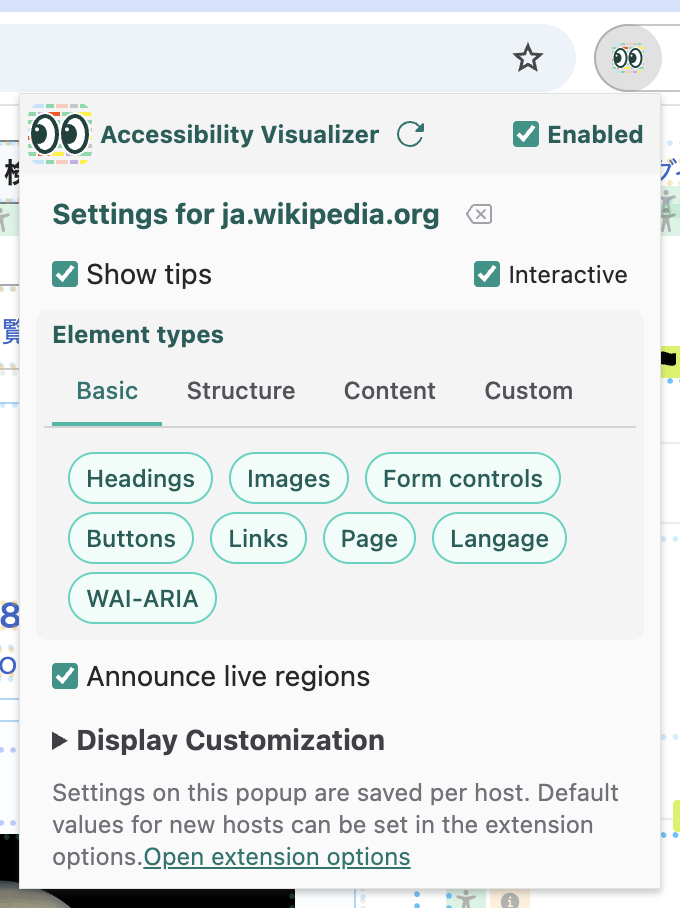Open the extension icon in the browser toolbar
Image resolution: width=680 pixels, height=908 pixels.
point(628,58)
